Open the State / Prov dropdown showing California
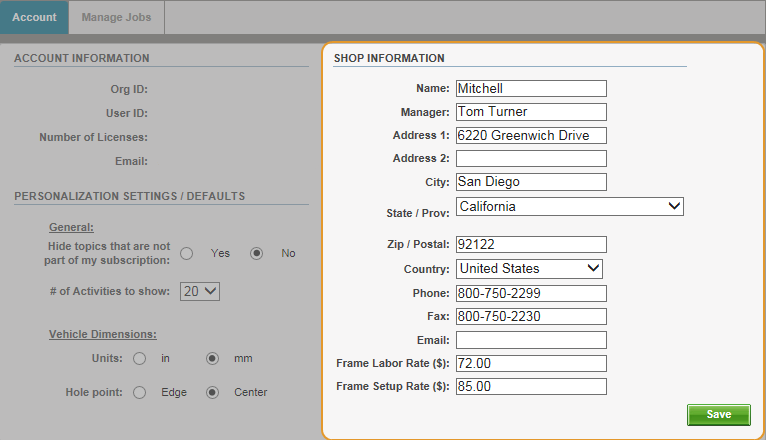This screenshot has width=766, height=440. pos(570,207)
